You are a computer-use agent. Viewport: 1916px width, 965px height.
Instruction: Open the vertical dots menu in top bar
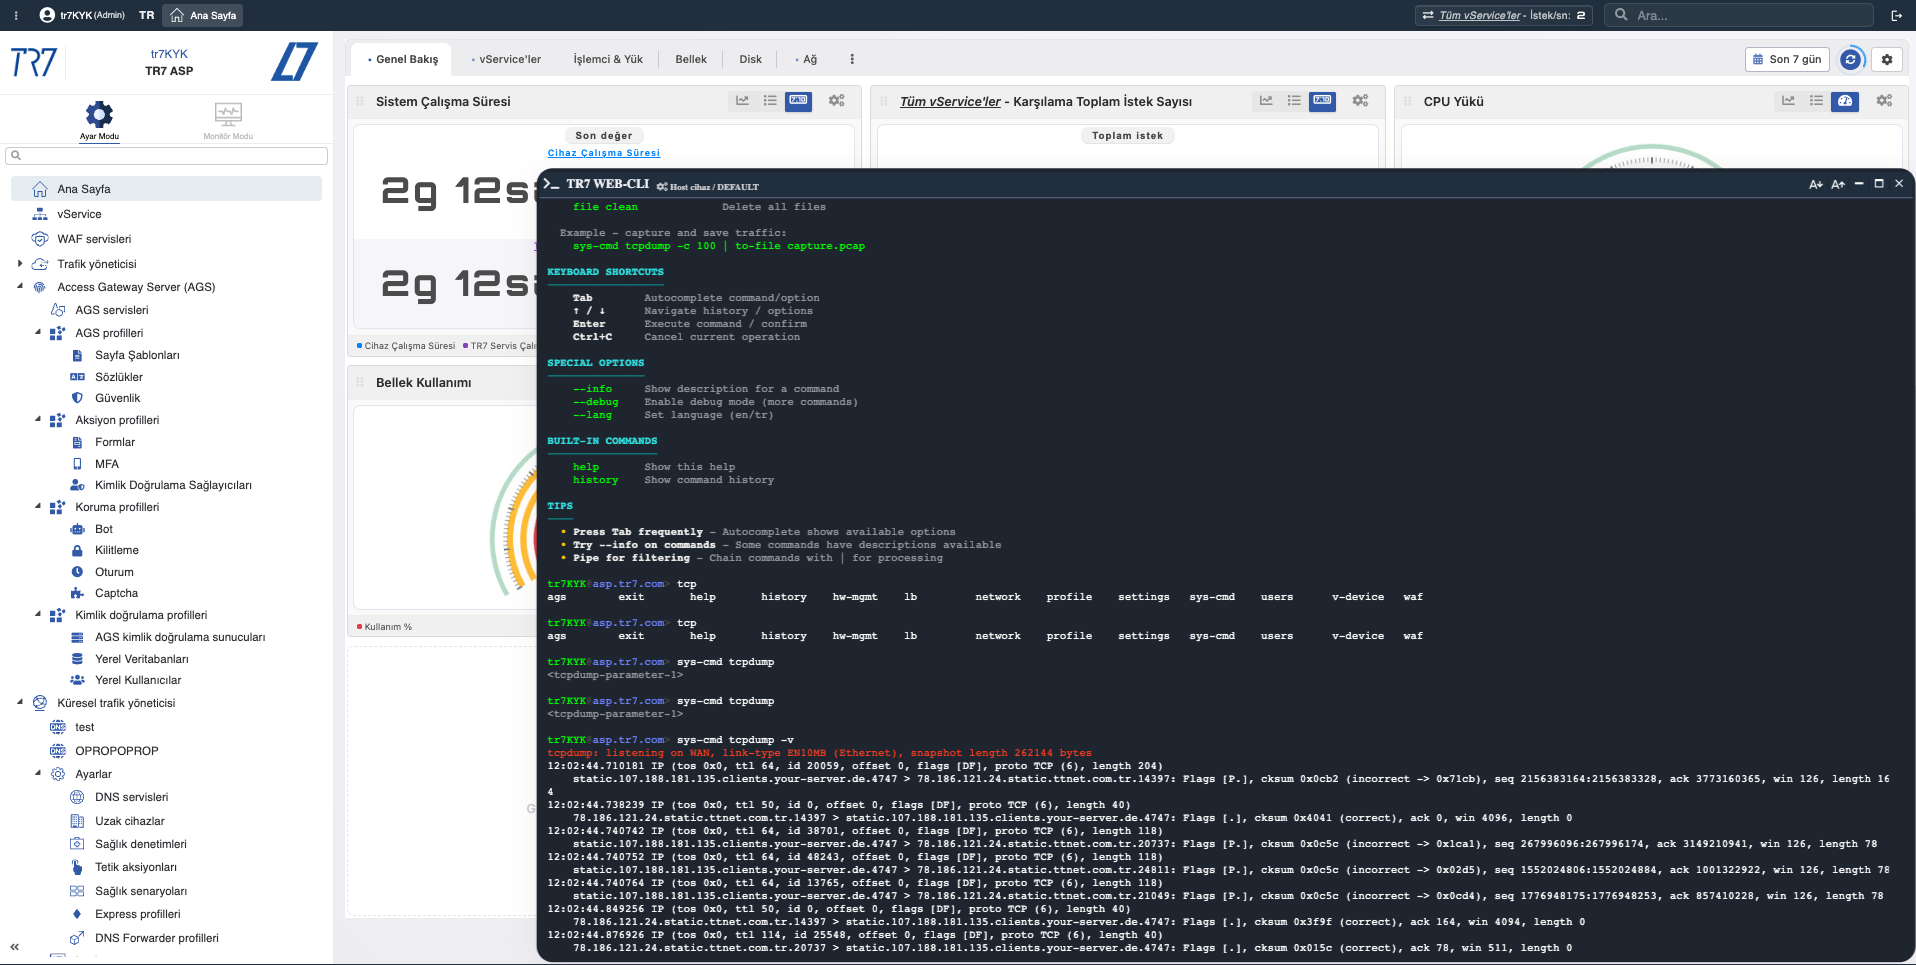click(16, 15)
